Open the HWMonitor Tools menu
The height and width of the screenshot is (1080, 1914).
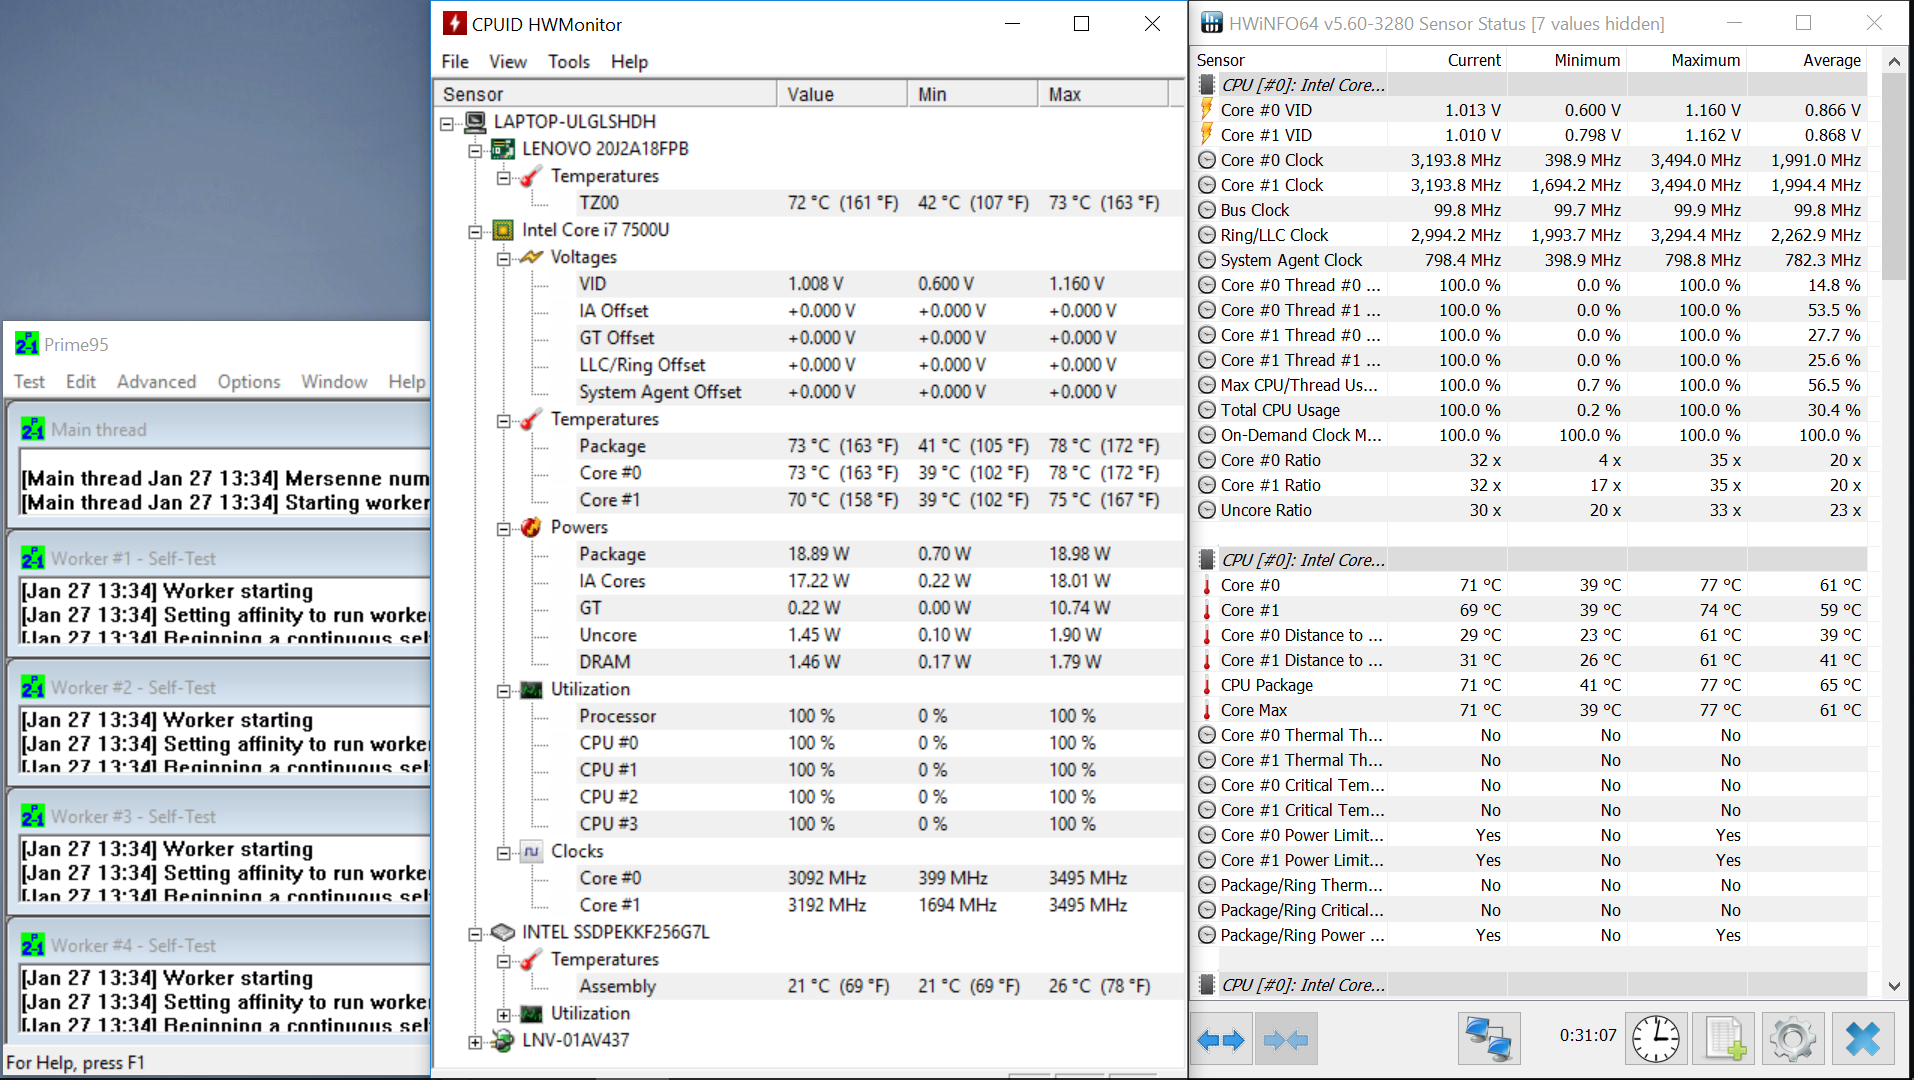(x=569, y=62)
